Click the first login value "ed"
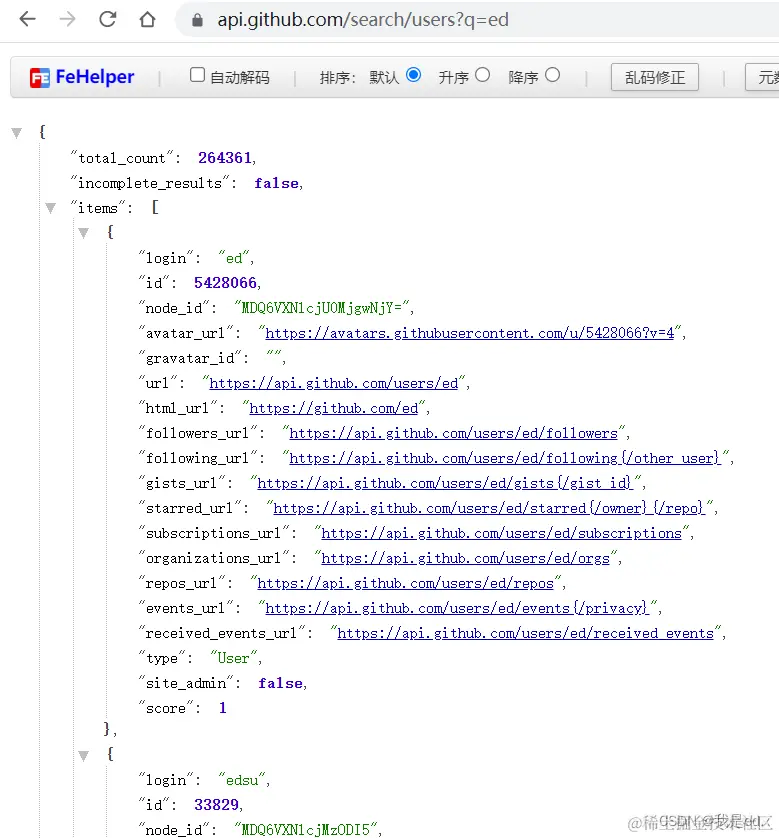 point(234,258)
